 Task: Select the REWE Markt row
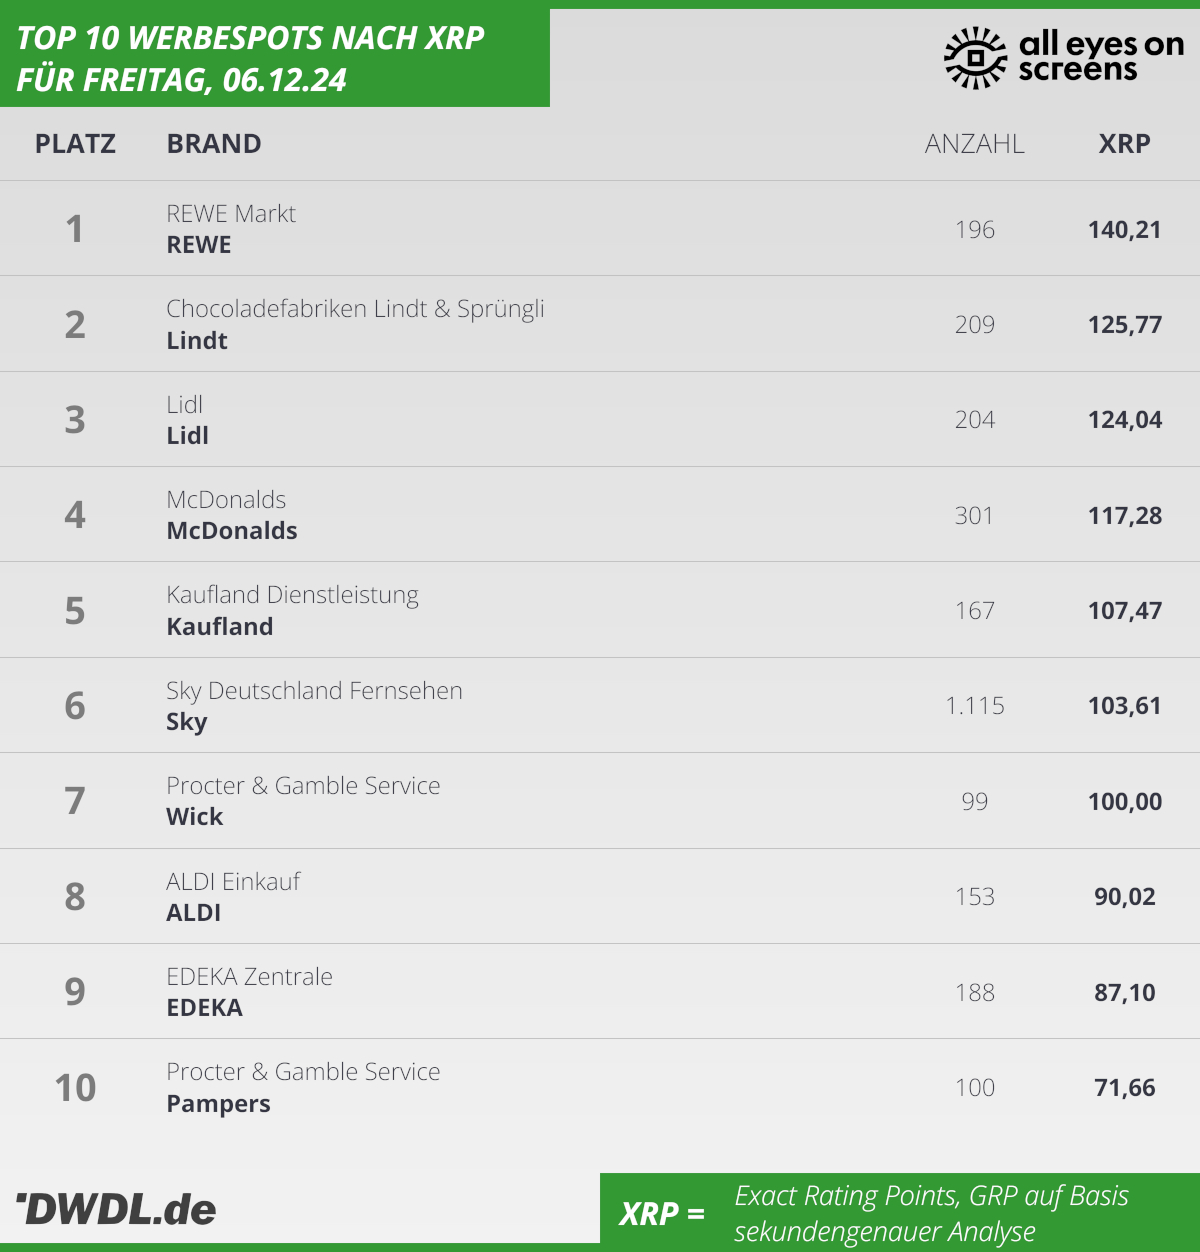[x=600, y=229]
